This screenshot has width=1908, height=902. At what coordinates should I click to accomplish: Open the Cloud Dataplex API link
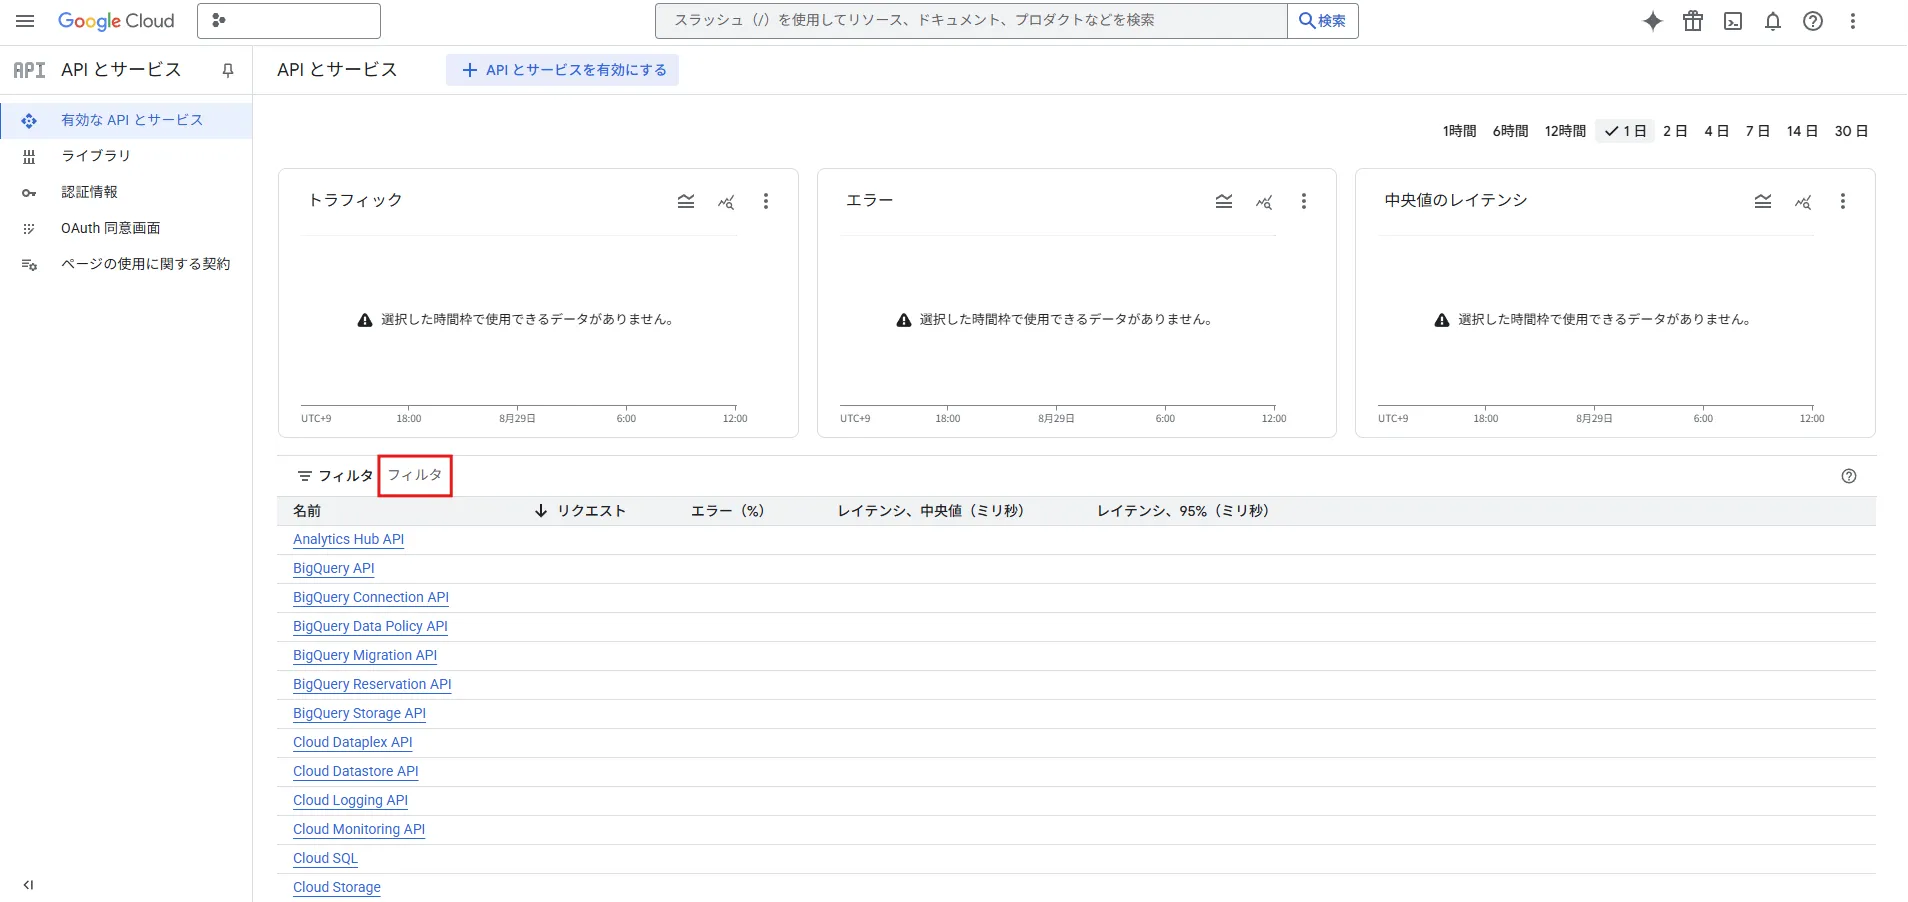coord(353,743)
